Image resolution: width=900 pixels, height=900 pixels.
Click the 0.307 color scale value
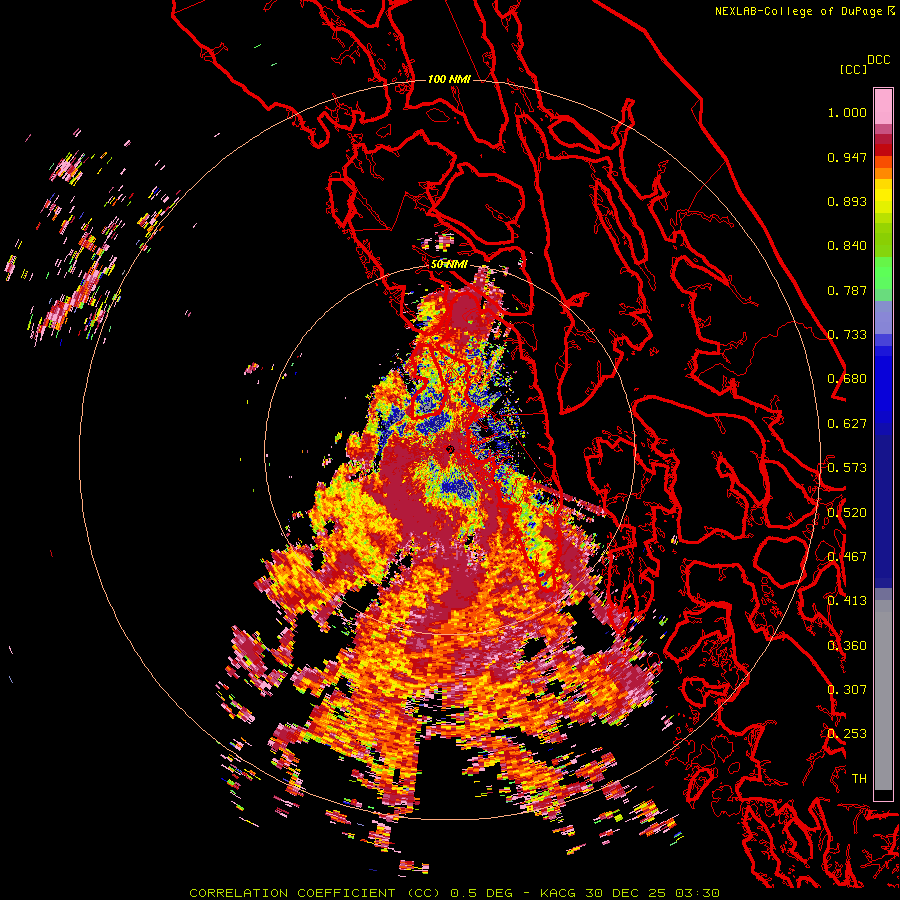[847, 690]
